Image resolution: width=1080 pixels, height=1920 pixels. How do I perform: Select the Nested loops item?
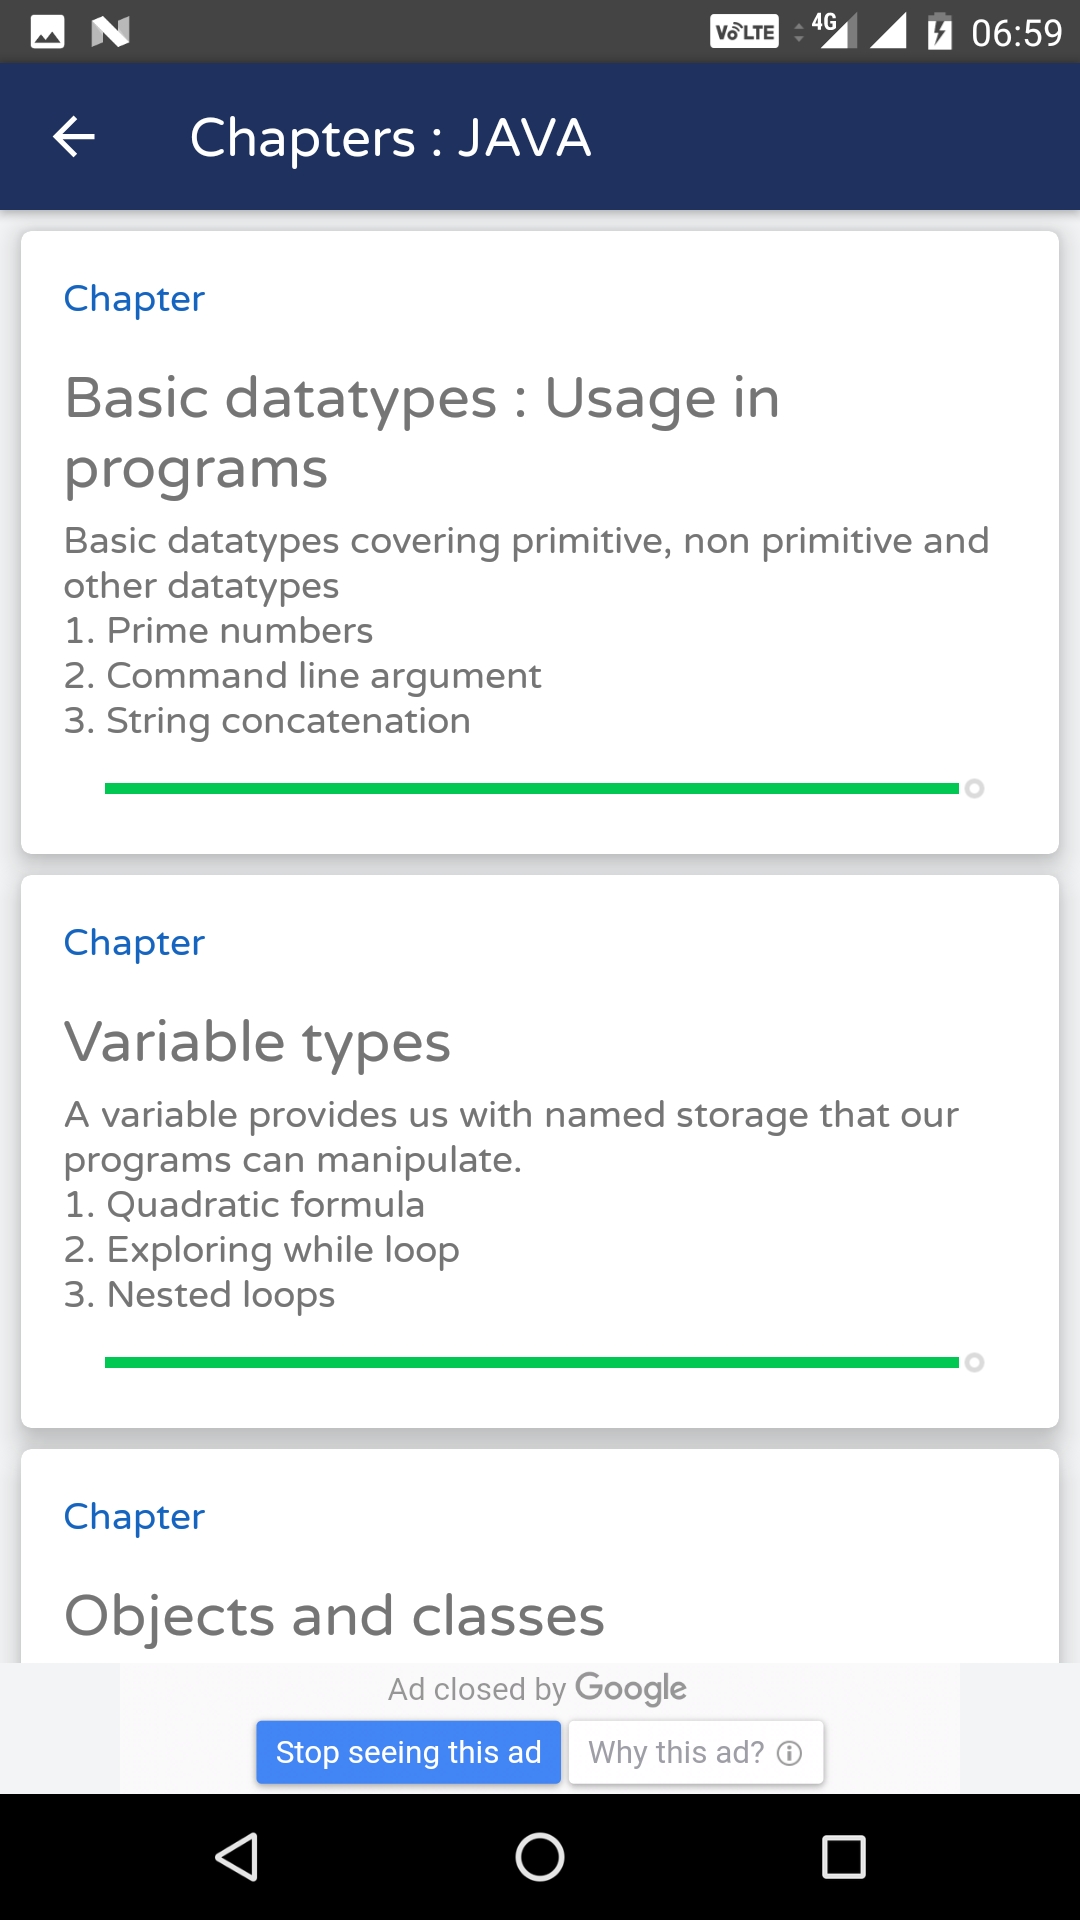click(200, 1295)
